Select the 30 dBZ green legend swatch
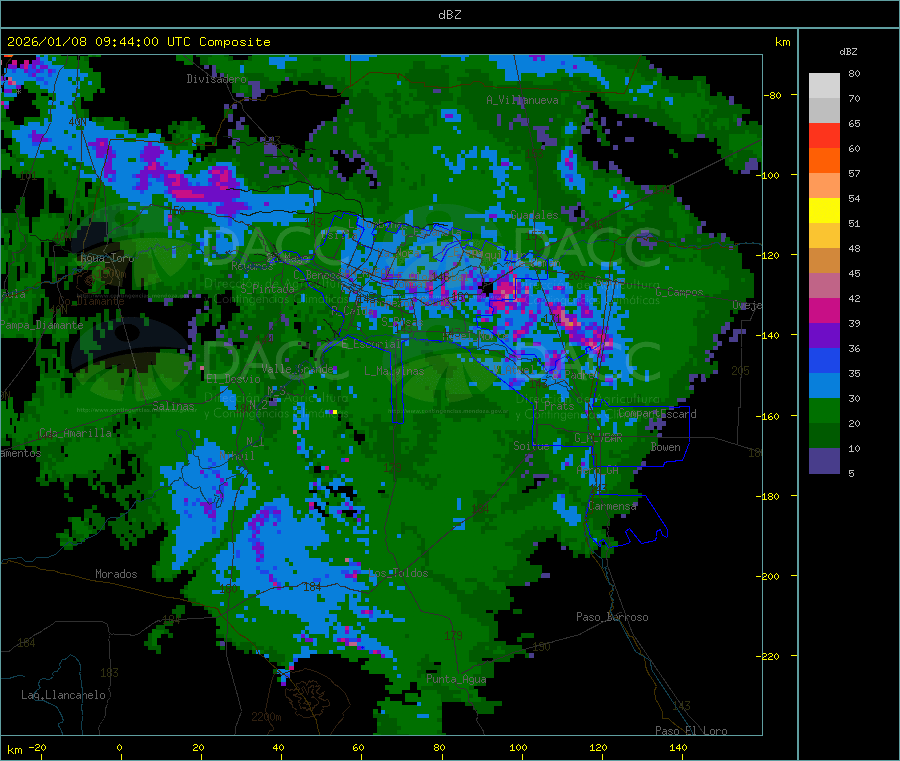The image size is (900, 761). point(824,410)
